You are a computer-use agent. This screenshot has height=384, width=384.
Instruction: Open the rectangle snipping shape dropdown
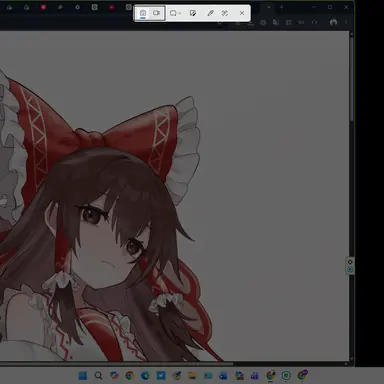click(x=175, y=13)
